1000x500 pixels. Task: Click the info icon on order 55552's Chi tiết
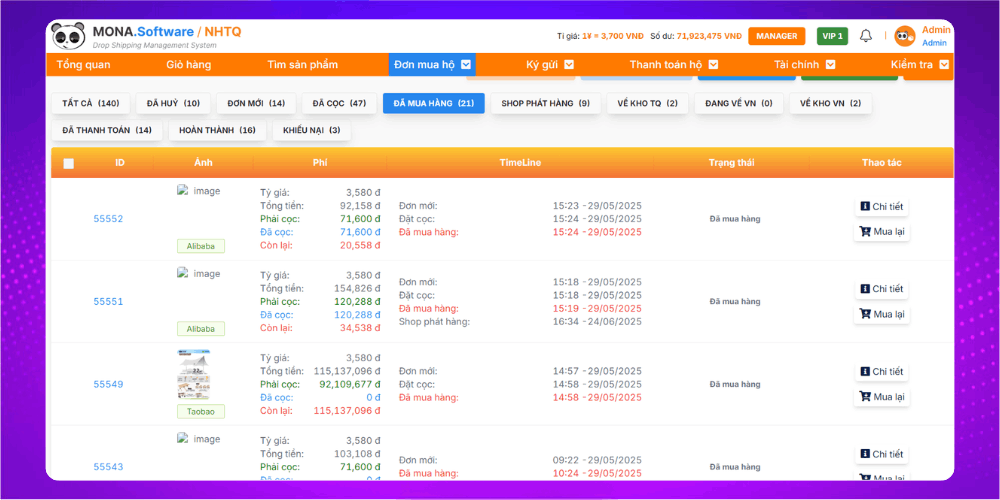pyautogui.click(x=865, y=207)
